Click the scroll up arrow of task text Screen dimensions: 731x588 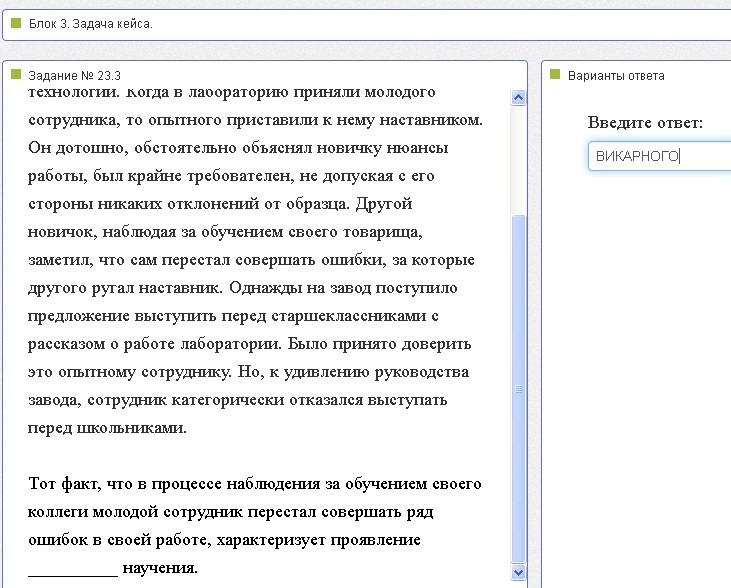click(518, 97)
